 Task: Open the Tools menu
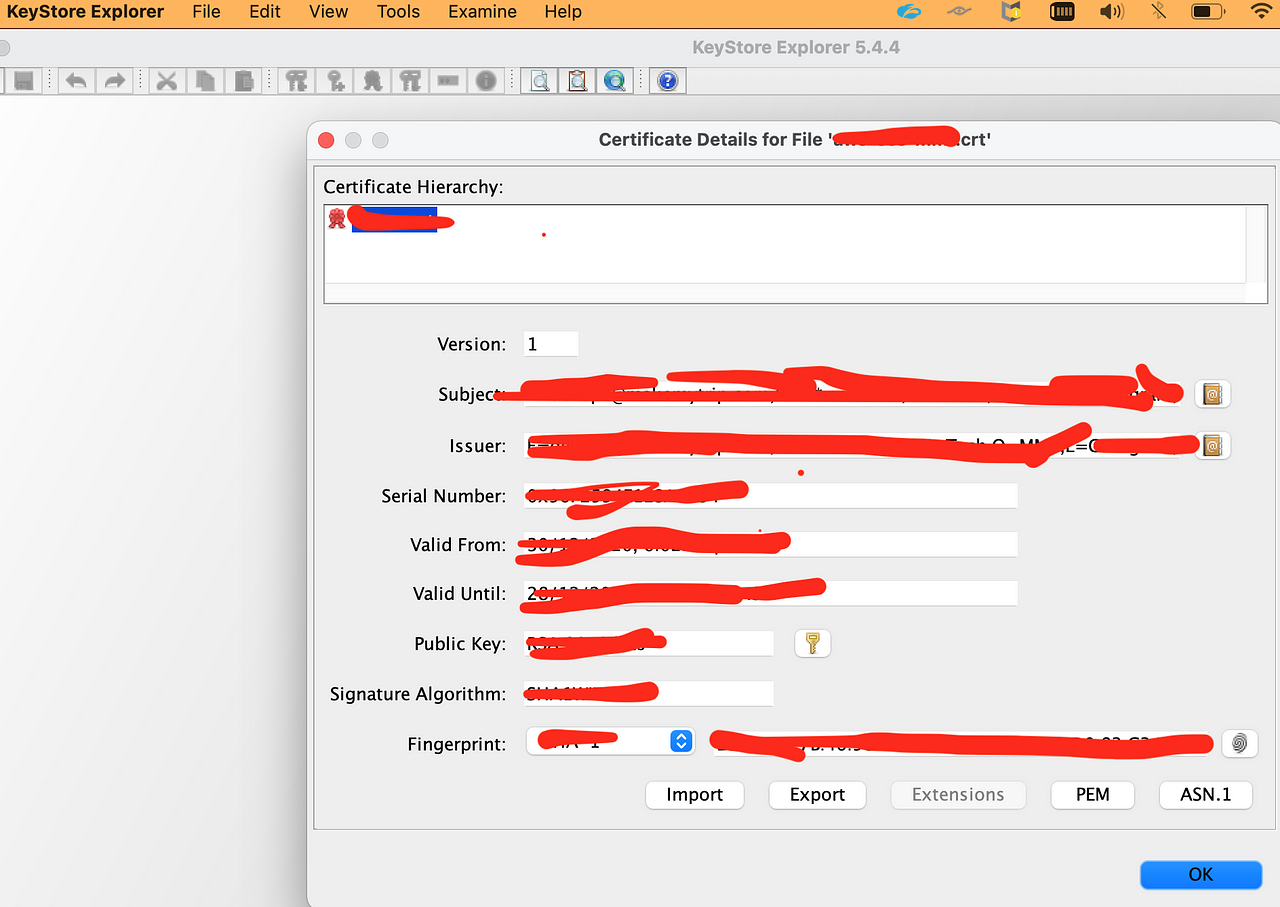coord(398,12)
